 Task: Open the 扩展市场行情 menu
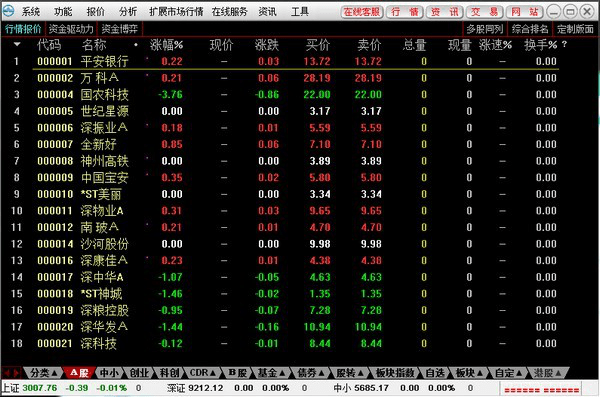pos(176,12)
